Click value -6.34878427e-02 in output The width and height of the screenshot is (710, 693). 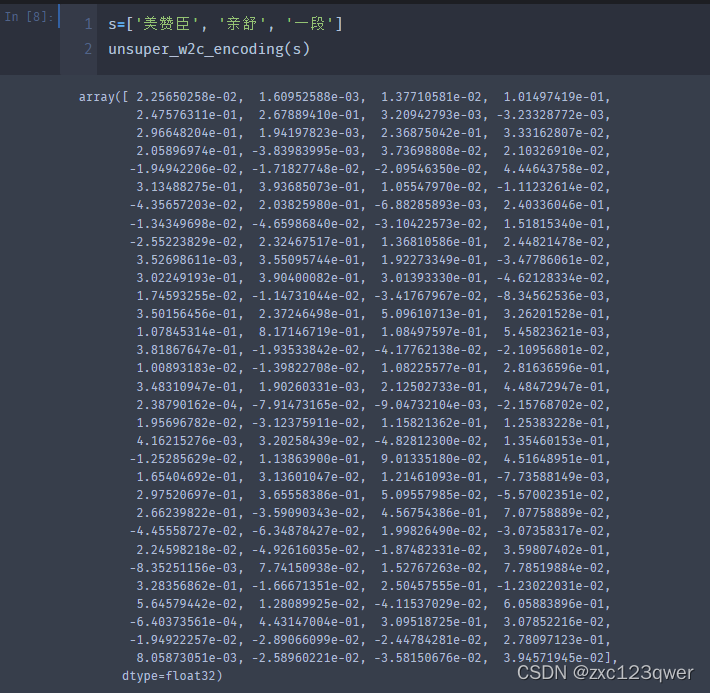tap(306, 531)
